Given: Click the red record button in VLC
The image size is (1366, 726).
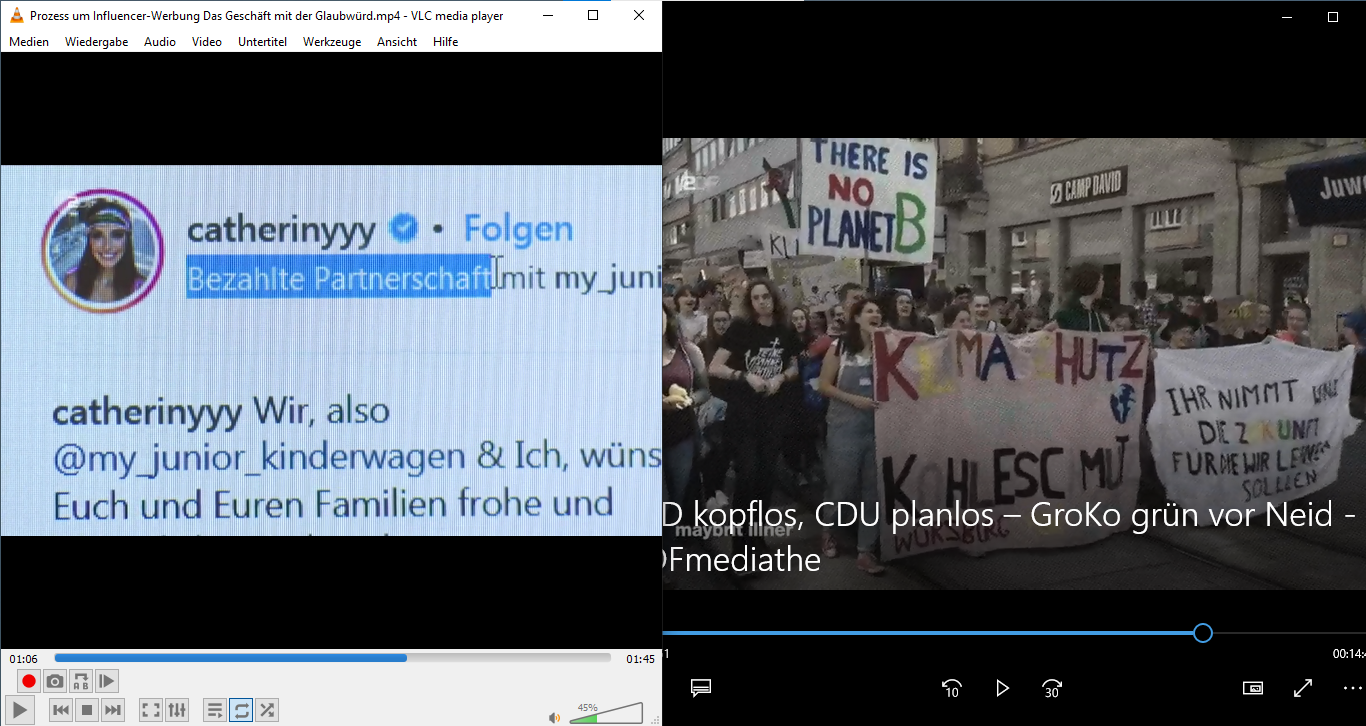Looking at the screenshot, I should click(29, 681).
